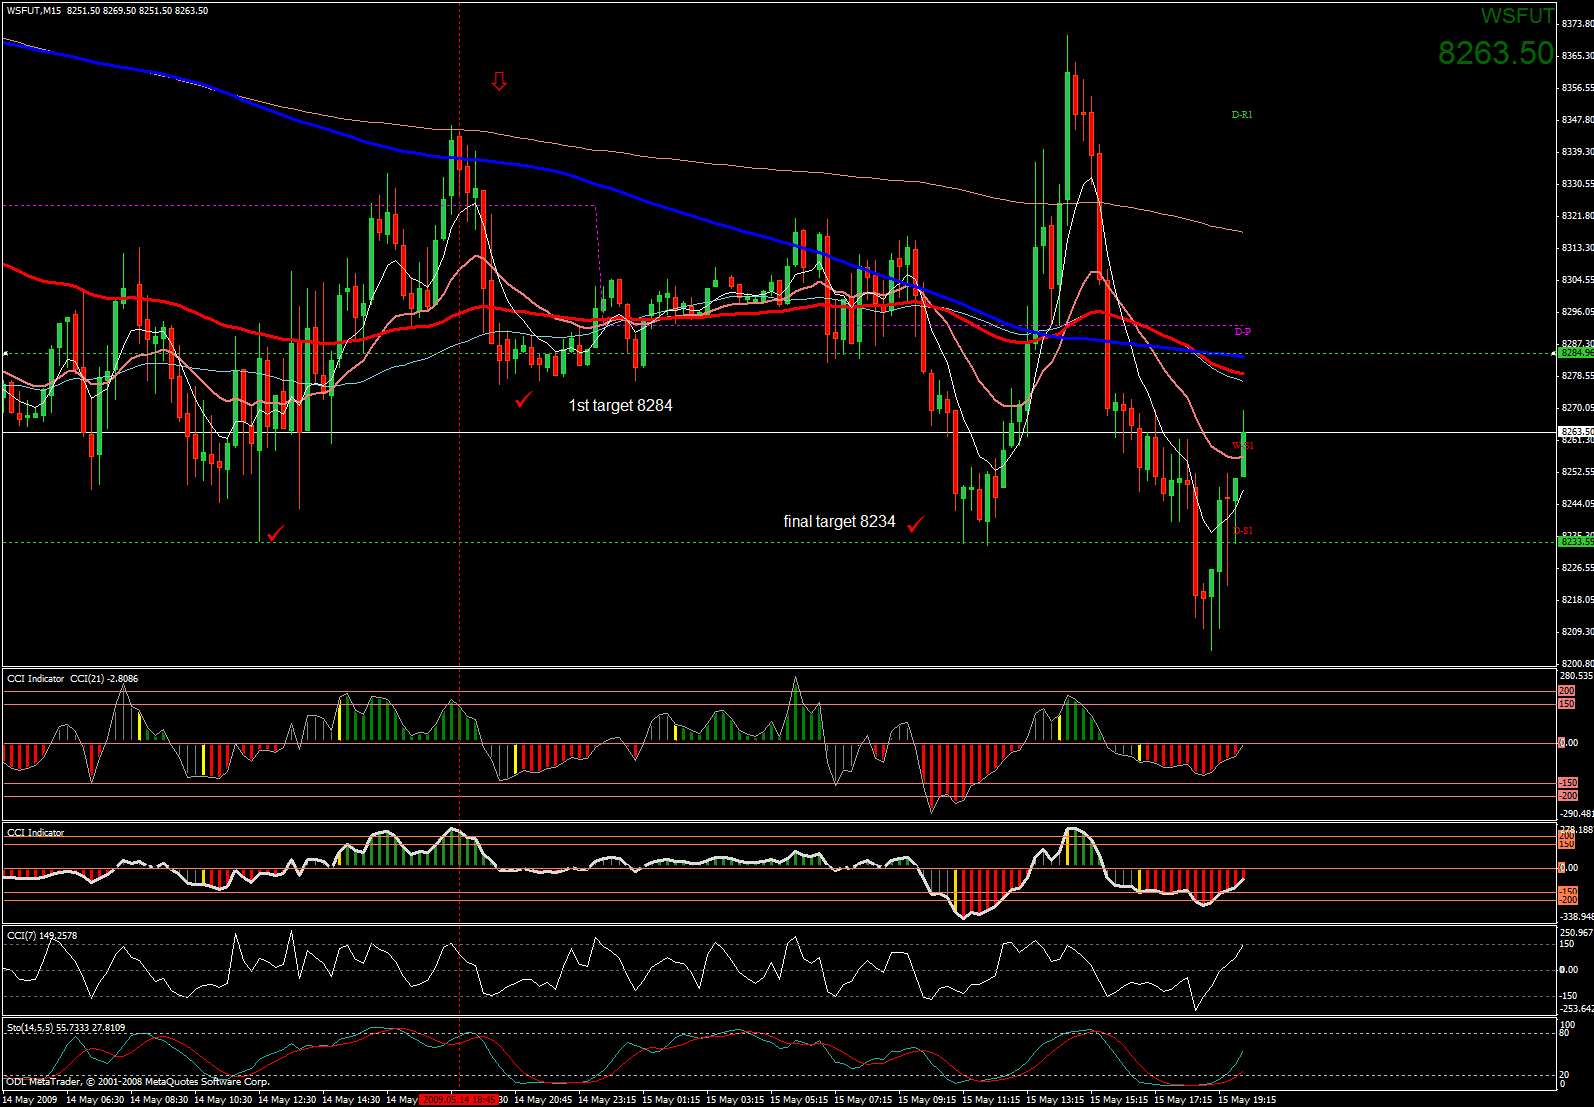Click the 8373.90 price scale value
Image resolution: width=1594 pixels, height=1107 pixels.
[x=1577, y=24]
